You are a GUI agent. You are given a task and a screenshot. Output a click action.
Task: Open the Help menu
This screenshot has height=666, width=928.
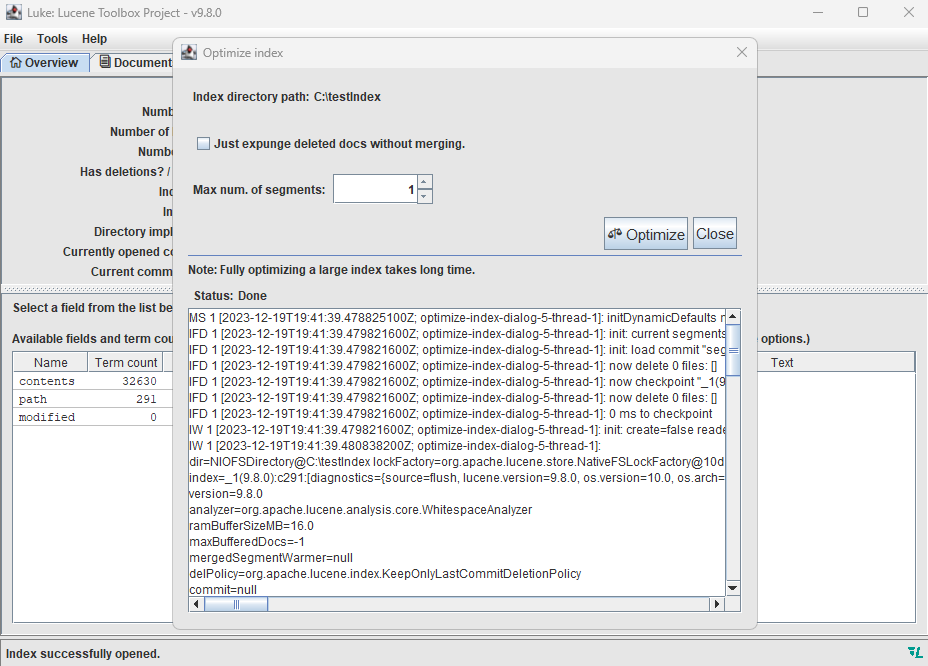pyautogui.click(x=94, y=39)
